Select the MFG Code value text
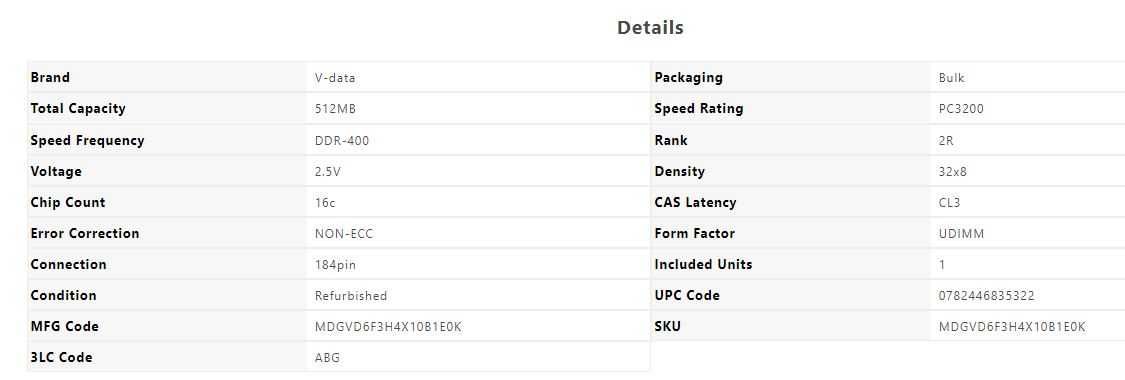The width and height of the screenshot is (1125, 380). pyautogui.click(x=388, y=327)
